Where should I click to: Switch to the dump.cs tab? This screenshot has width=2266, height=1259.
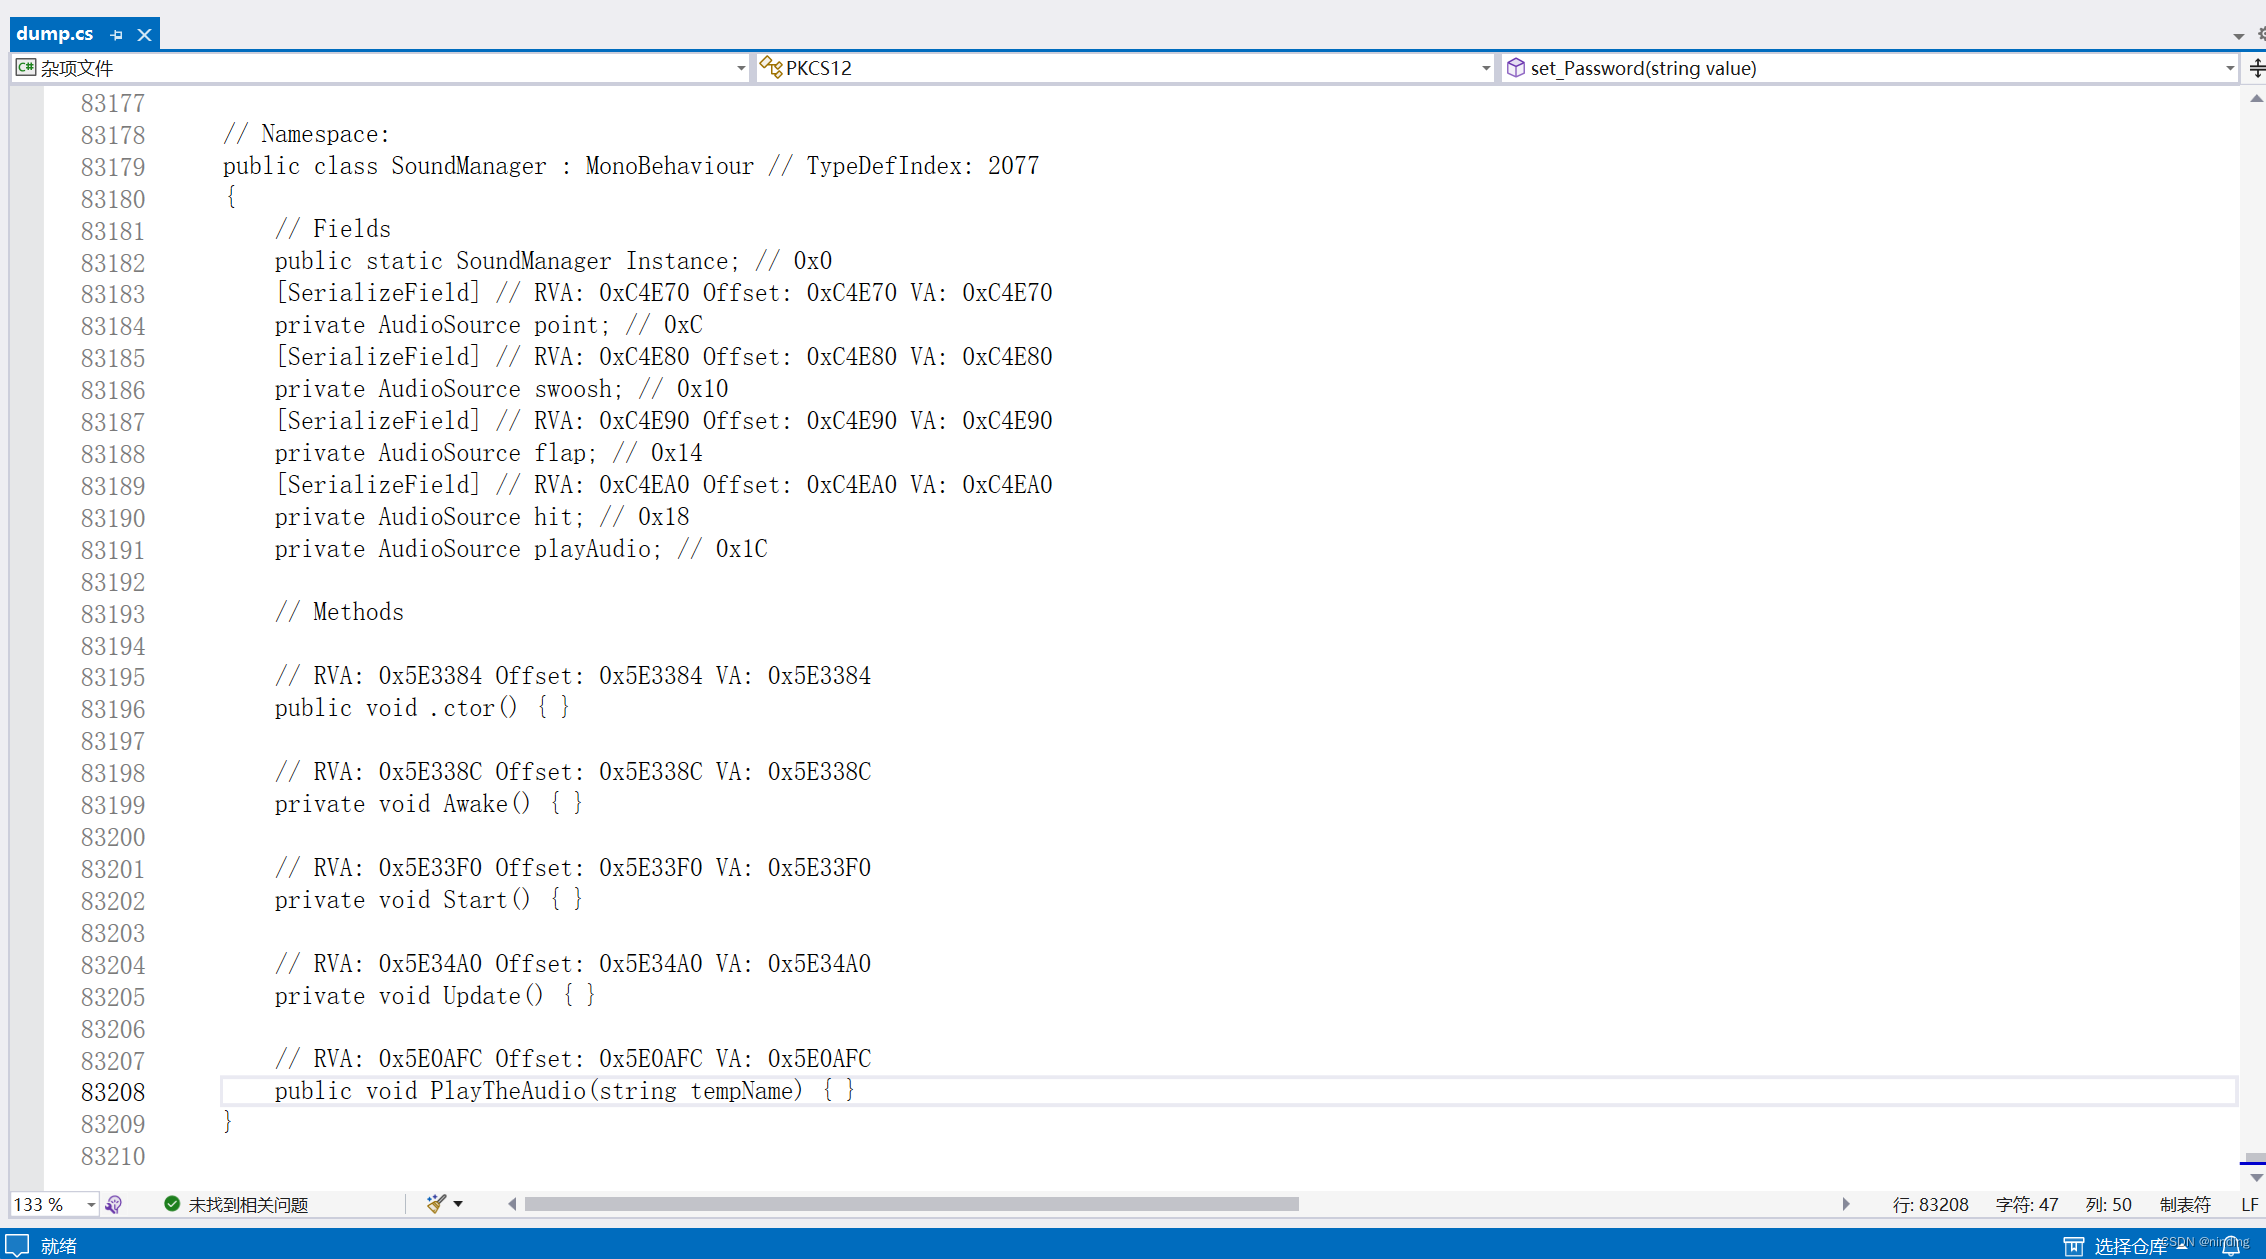55,34
